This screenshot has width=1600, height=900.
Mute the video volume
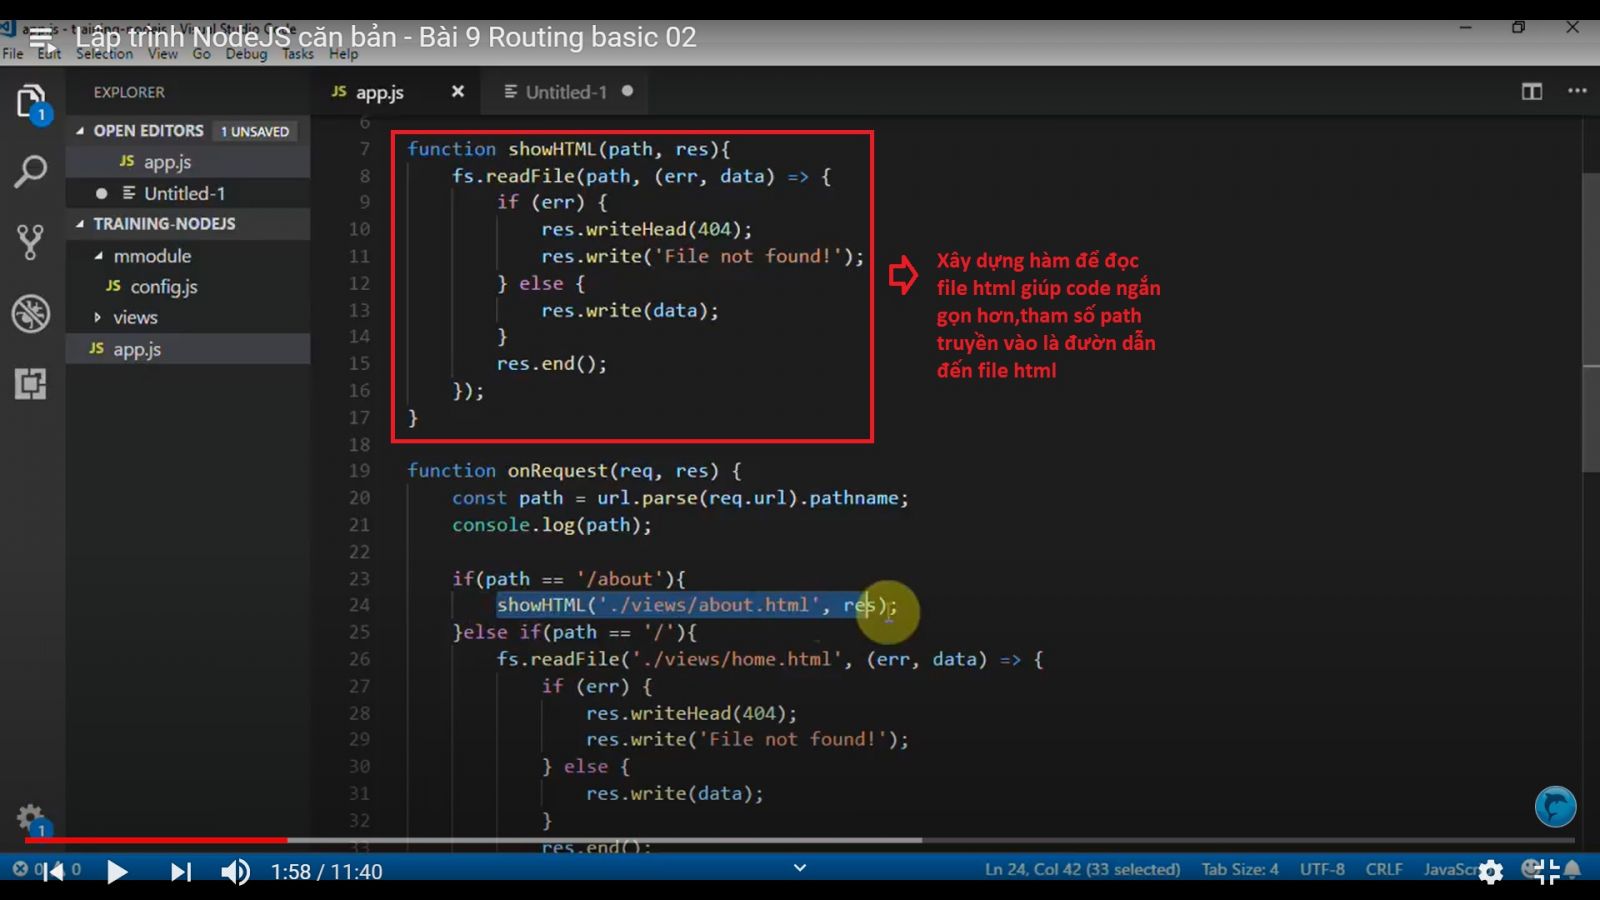click(236, 872)
